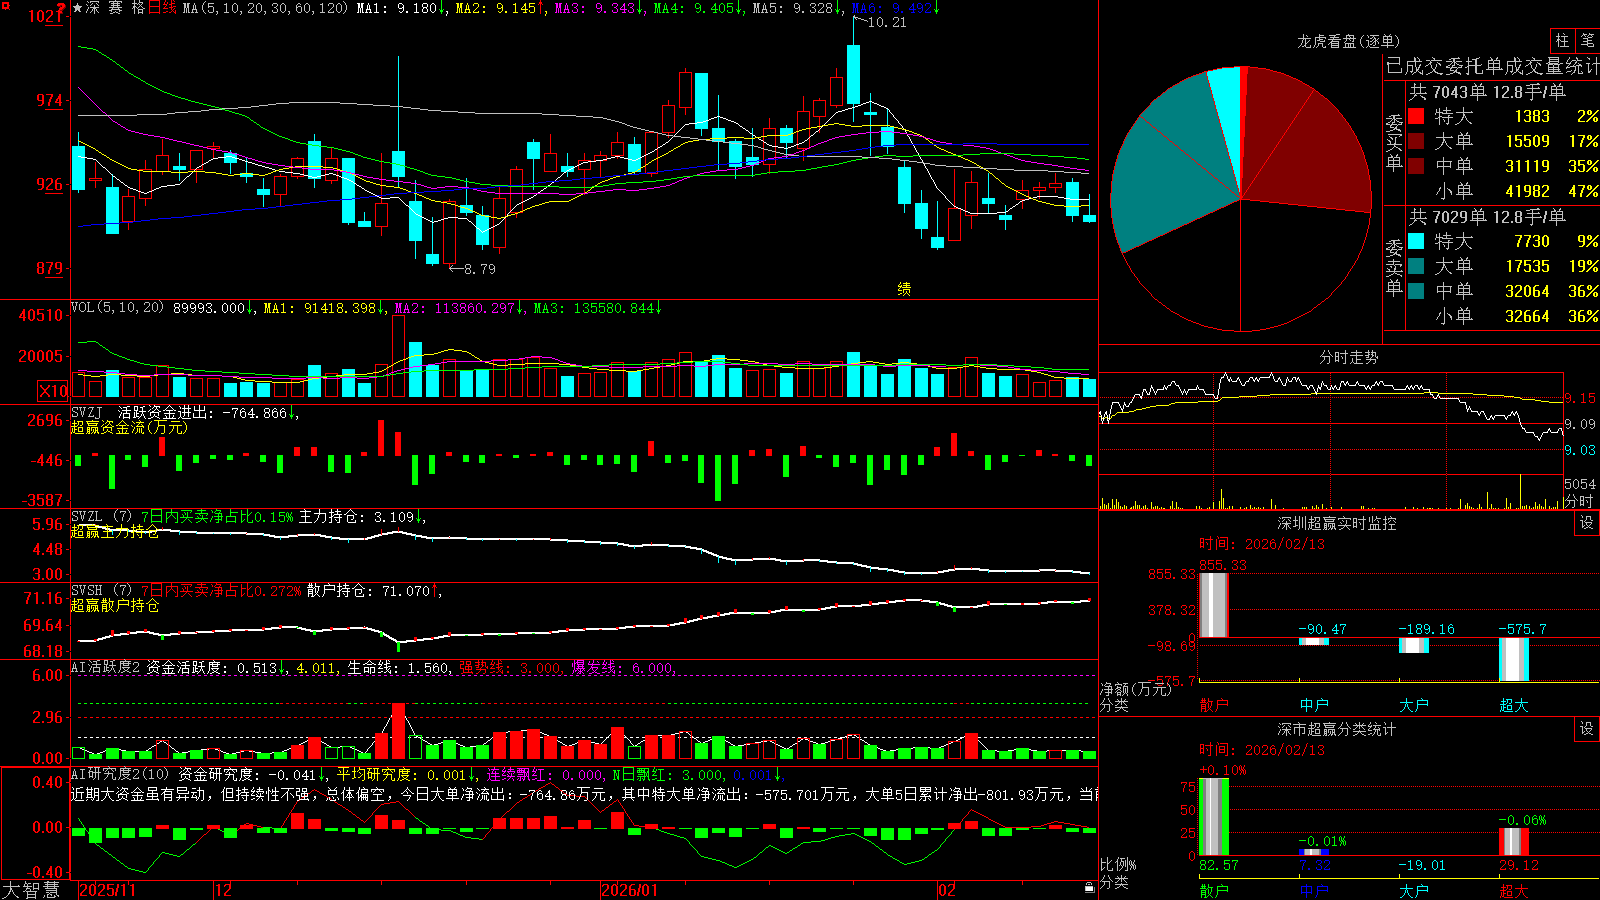Click the 共 7029单 sell order summary
The height and width of the screenshot is (900, 1600).
pyautogui.click(x=1487, y=217)
